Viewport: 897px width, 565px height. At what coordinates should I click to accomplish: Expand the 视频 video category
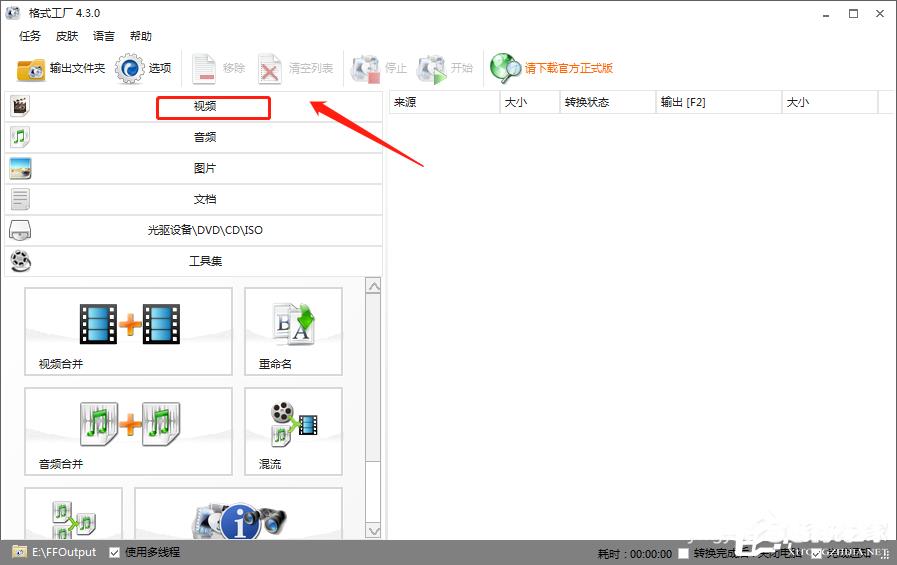click(193, 106)
